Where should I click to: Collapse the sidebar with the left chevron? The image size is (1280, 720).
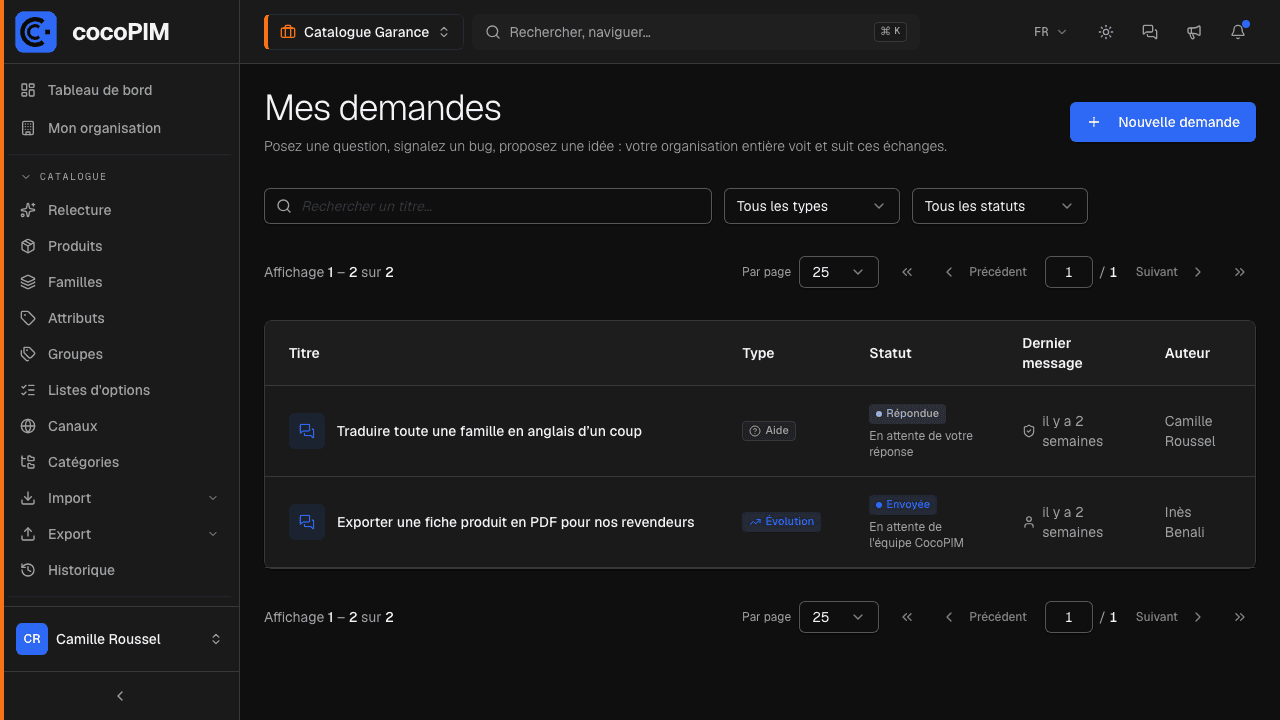coord(120,696)
